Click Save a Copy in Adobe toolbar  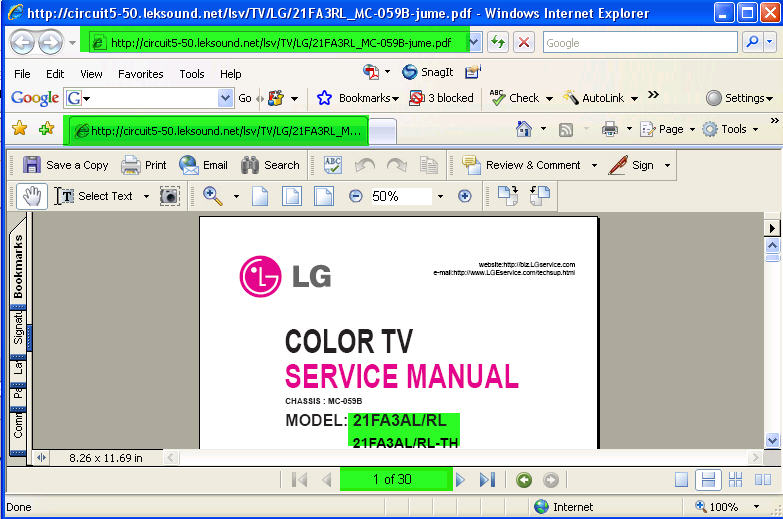(x=65, y=165)
